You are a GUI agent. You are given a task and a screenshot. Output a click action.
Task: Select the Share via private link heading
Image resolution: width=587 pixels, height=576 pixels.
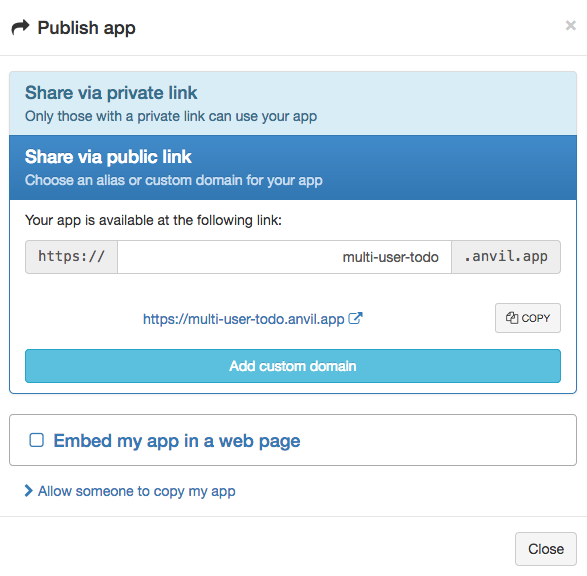pos(111,92)
